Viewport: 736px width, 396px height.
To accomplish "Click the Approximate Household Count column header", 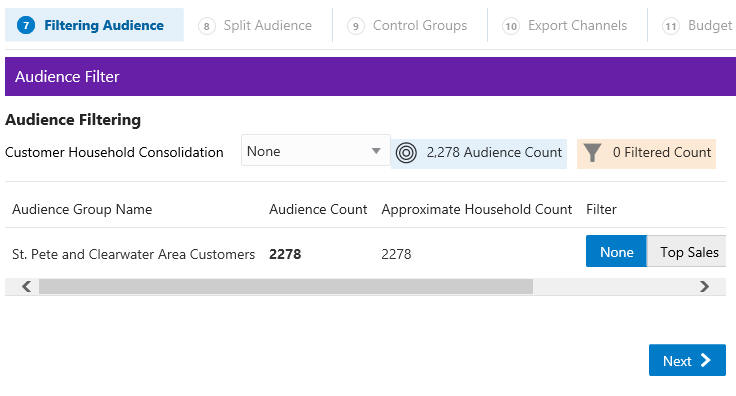I will click(x=476, y=209).
